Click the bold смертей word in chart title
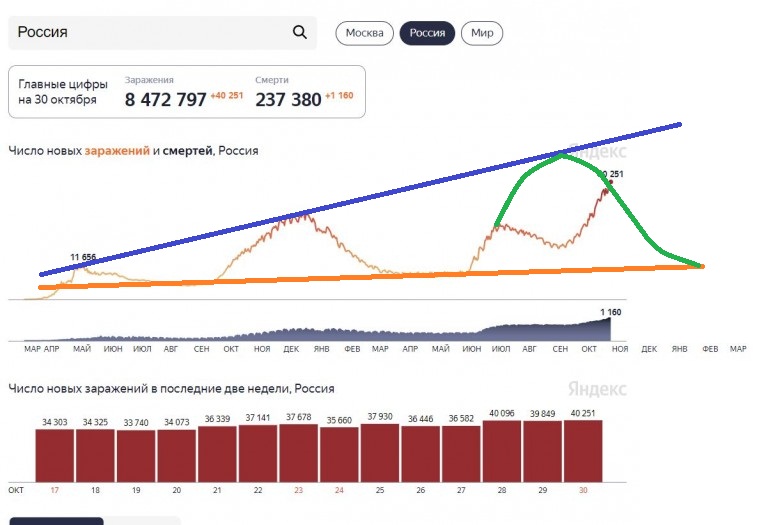 coord(187,151)
